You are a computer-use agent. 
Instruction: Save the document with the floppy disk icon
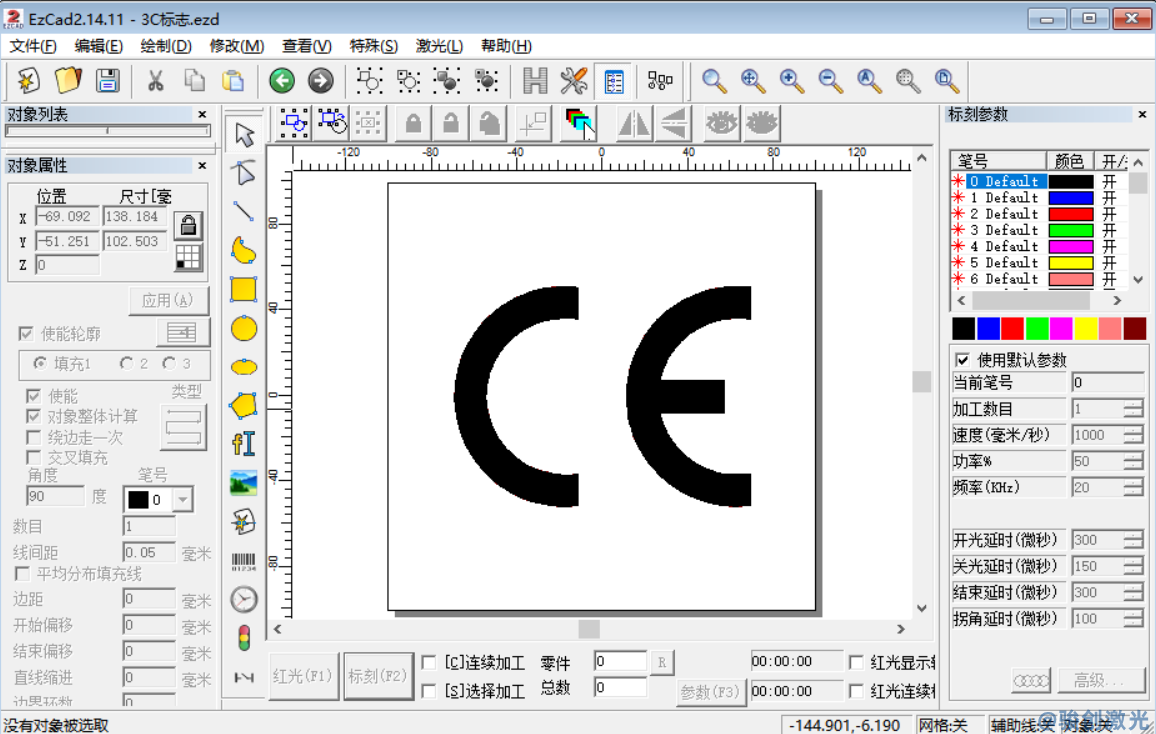pyautogui.click(x=107, y=80)
